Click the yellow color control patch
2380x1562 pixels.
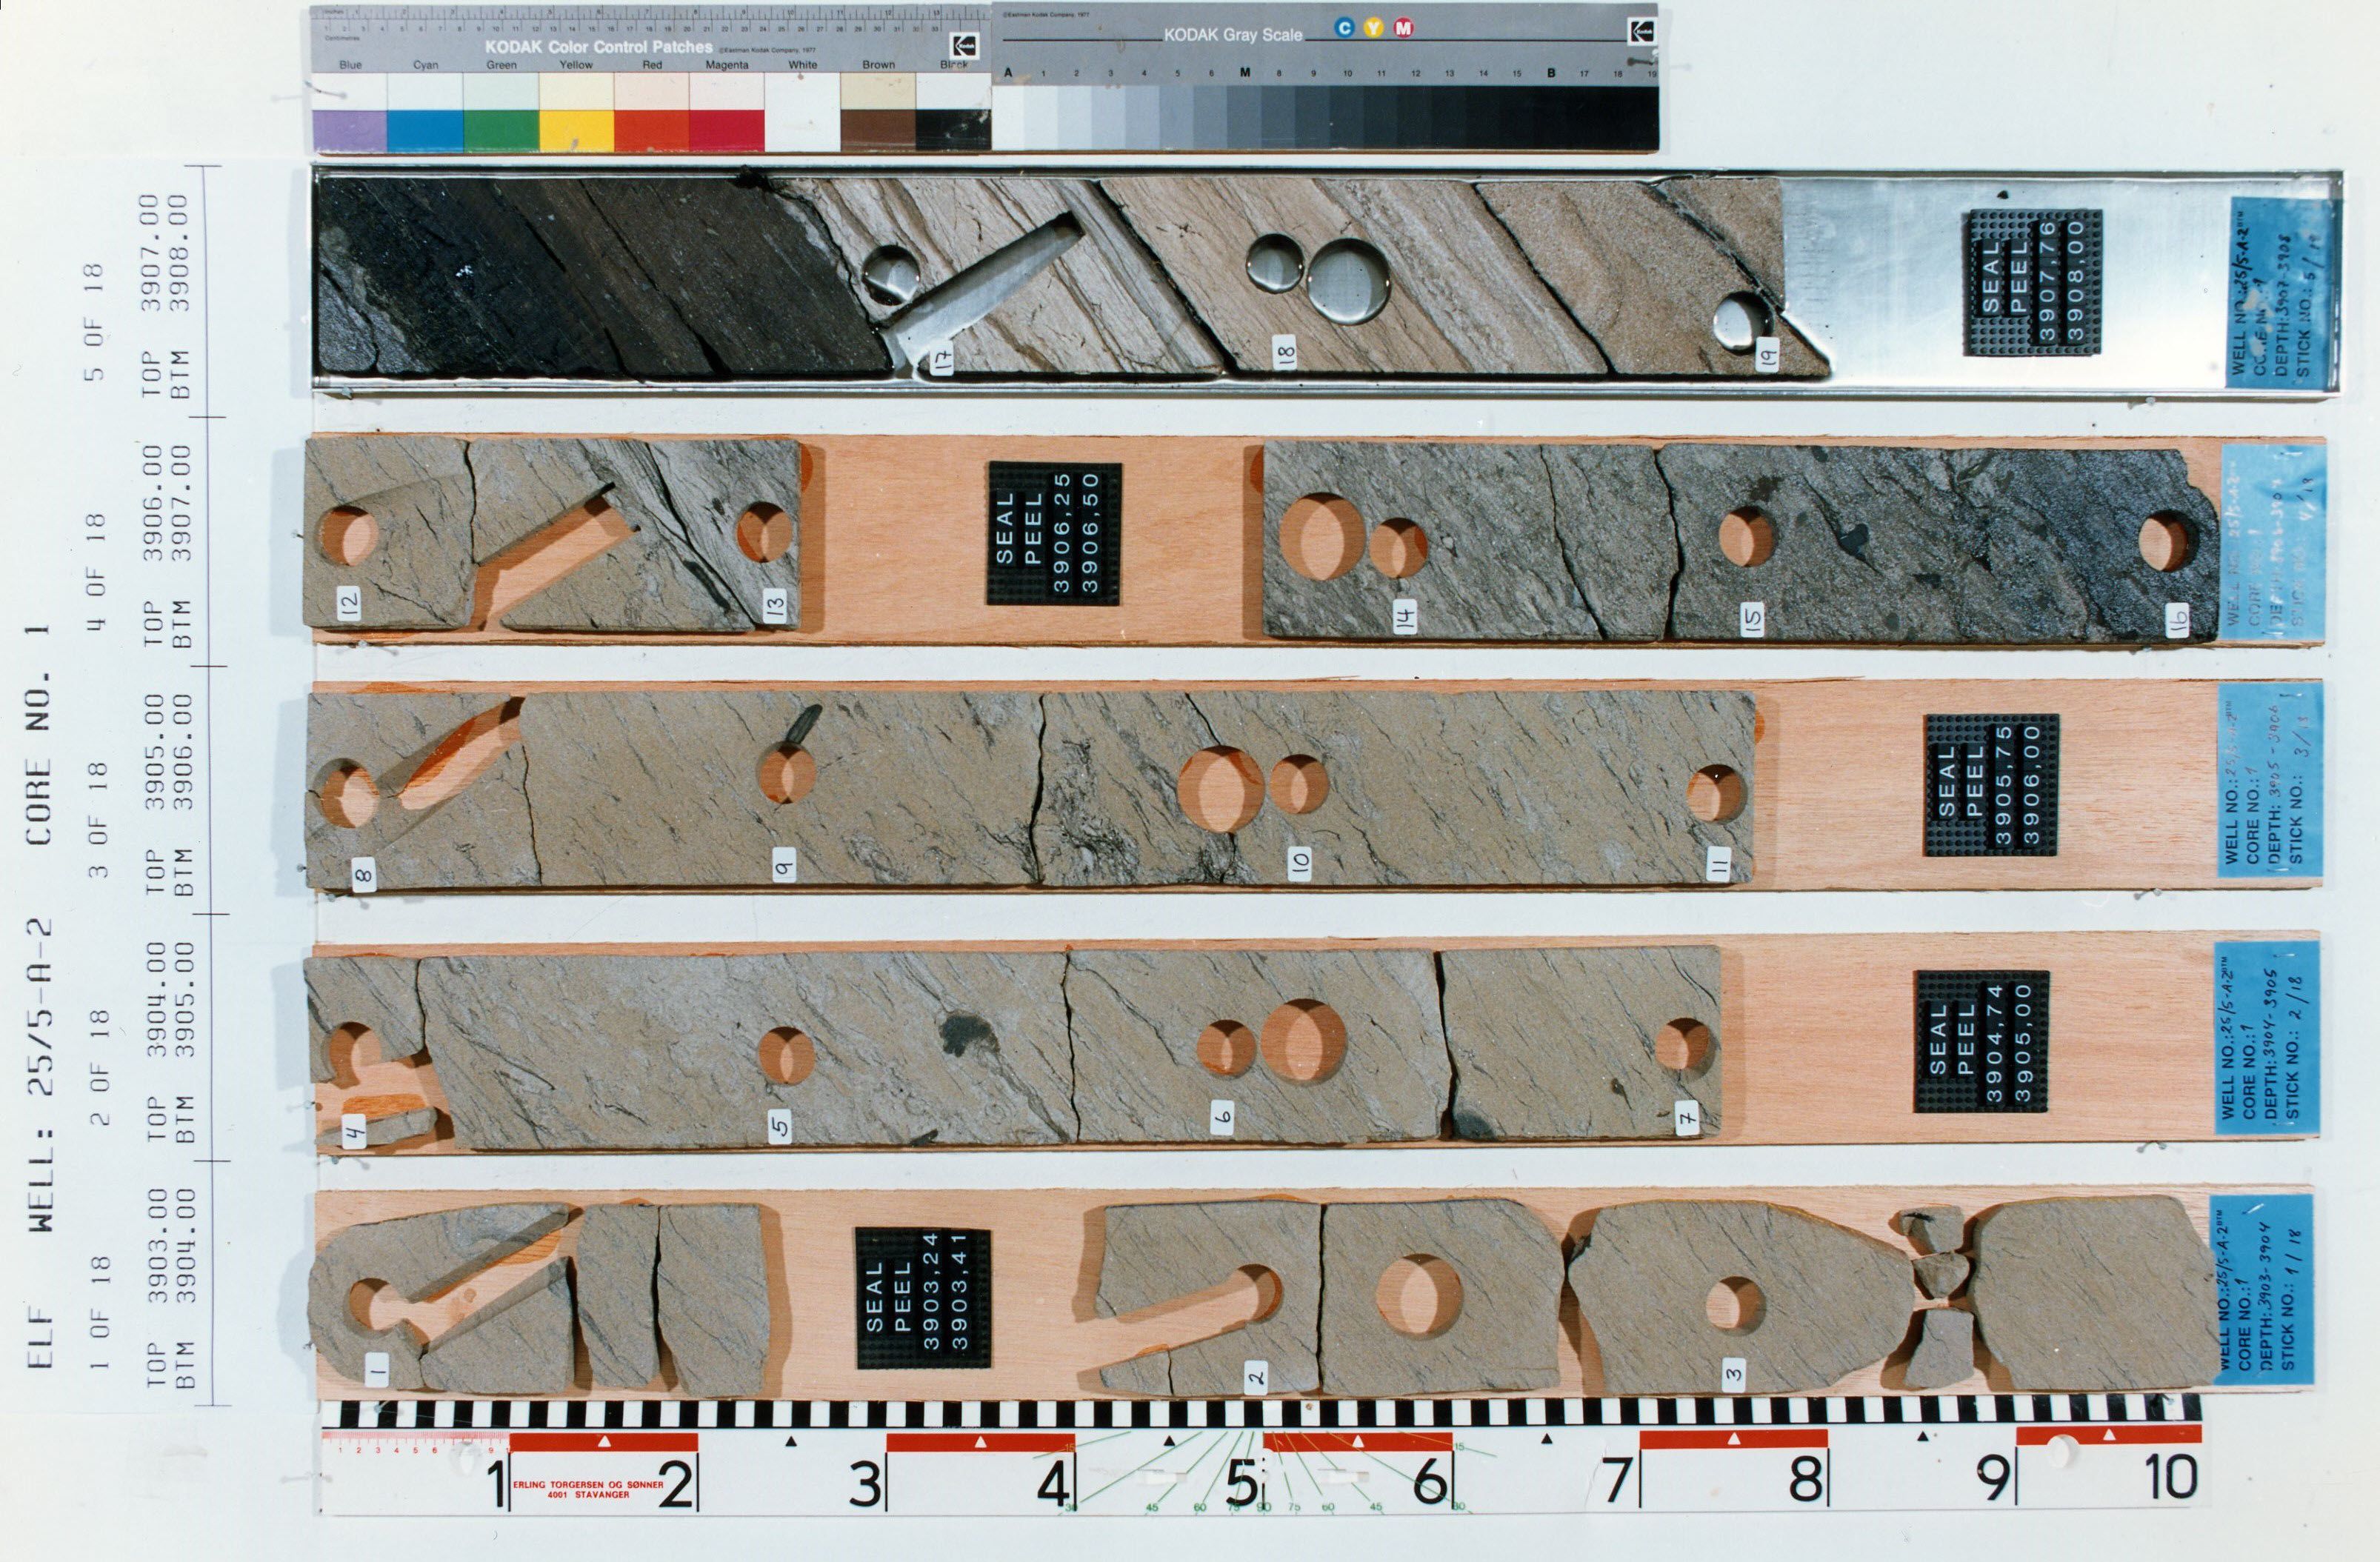coord(576,130)
